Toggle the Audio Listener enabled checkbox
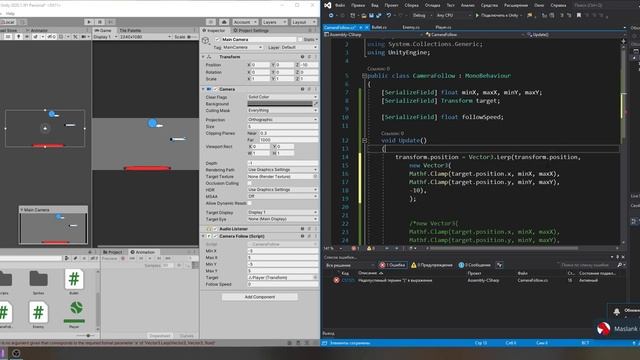Viewport: 640px width, 360px height. click(x=216, y=229)
